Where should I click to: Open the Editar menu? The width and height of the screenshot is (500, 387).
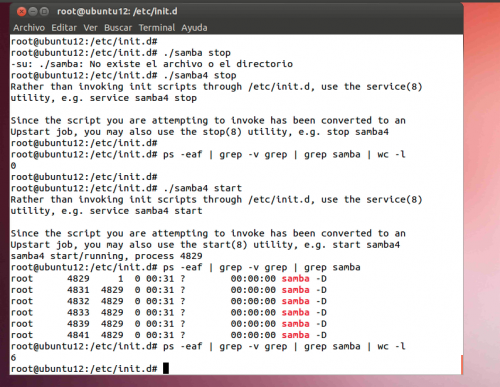(64, 28)
